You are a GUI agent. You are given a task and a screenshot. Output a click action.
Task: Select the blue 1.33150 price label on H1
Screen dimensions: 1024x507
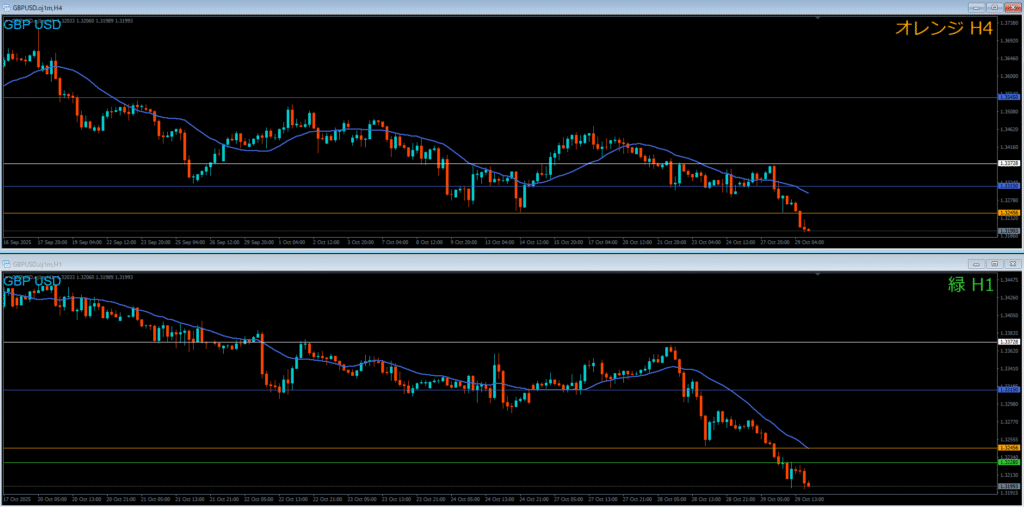coord(1008,390)
